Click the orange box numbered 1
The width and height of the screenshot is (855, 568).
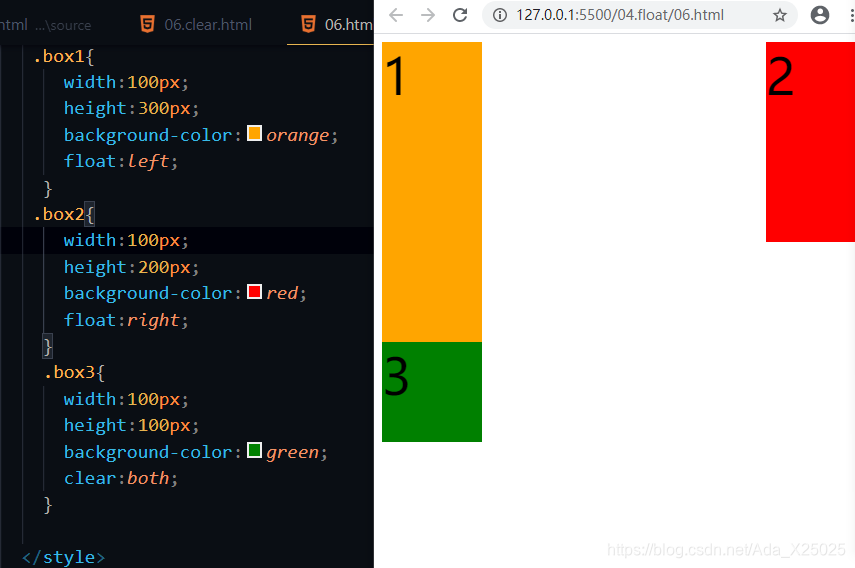point(432,192)
